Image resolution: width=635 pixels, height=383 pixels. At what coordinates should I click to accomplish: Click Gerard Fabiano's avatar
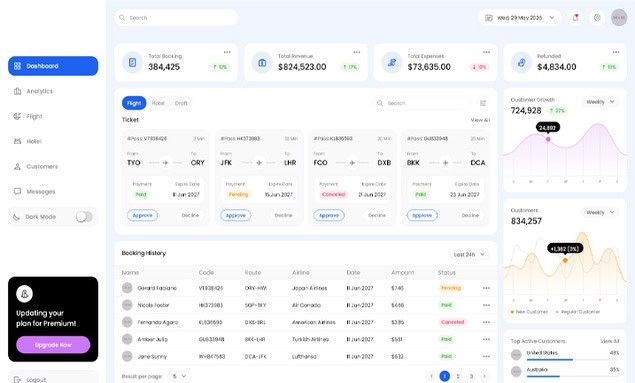click(x=127, y=288)
